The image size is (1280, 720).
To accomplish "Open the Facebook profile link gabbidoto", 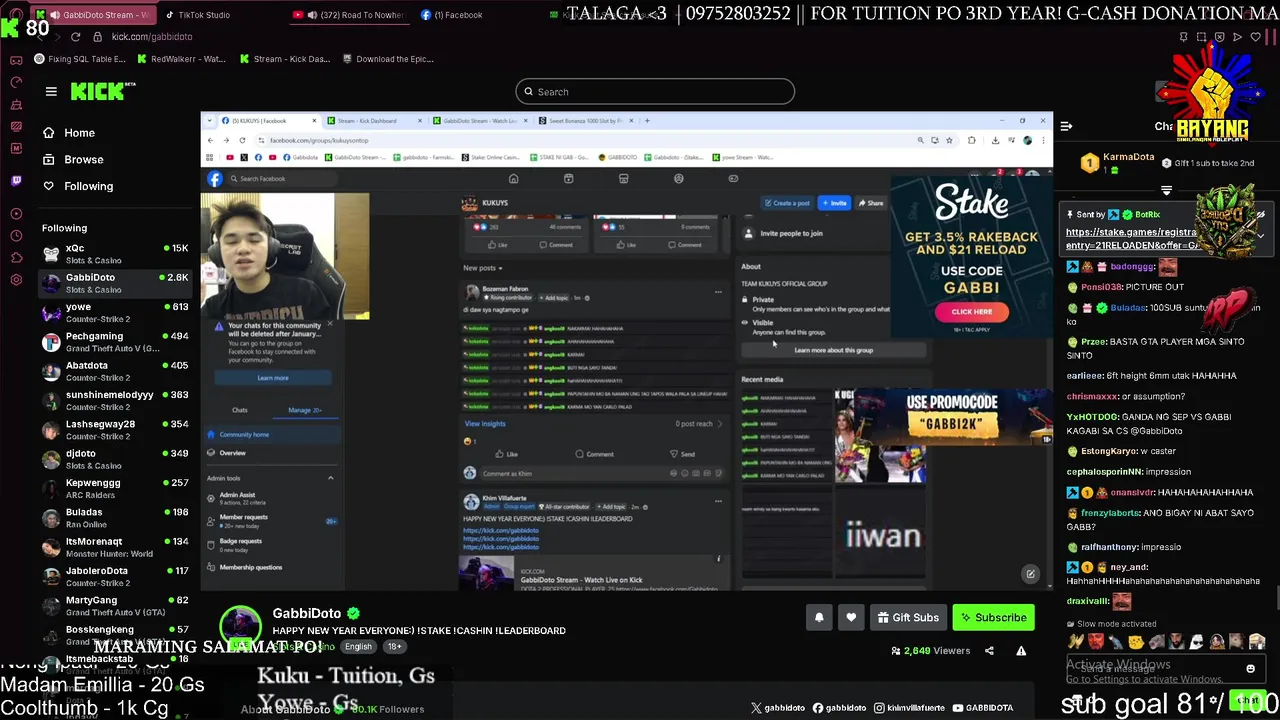I will pos(839,708).
